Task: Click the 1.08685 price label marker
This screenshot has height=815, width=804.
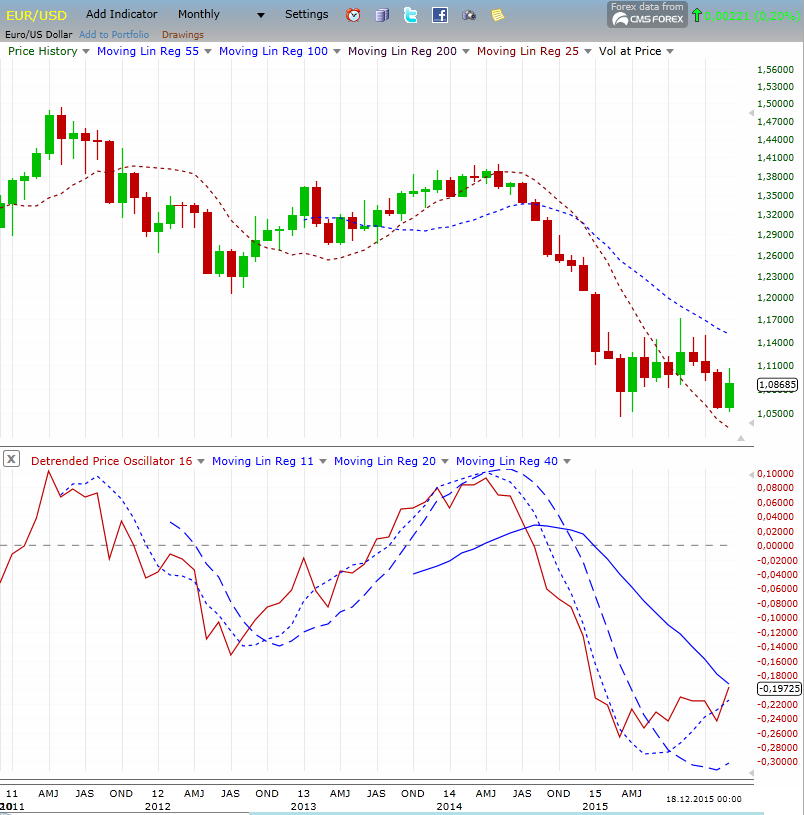Action: tap(777, 385)
